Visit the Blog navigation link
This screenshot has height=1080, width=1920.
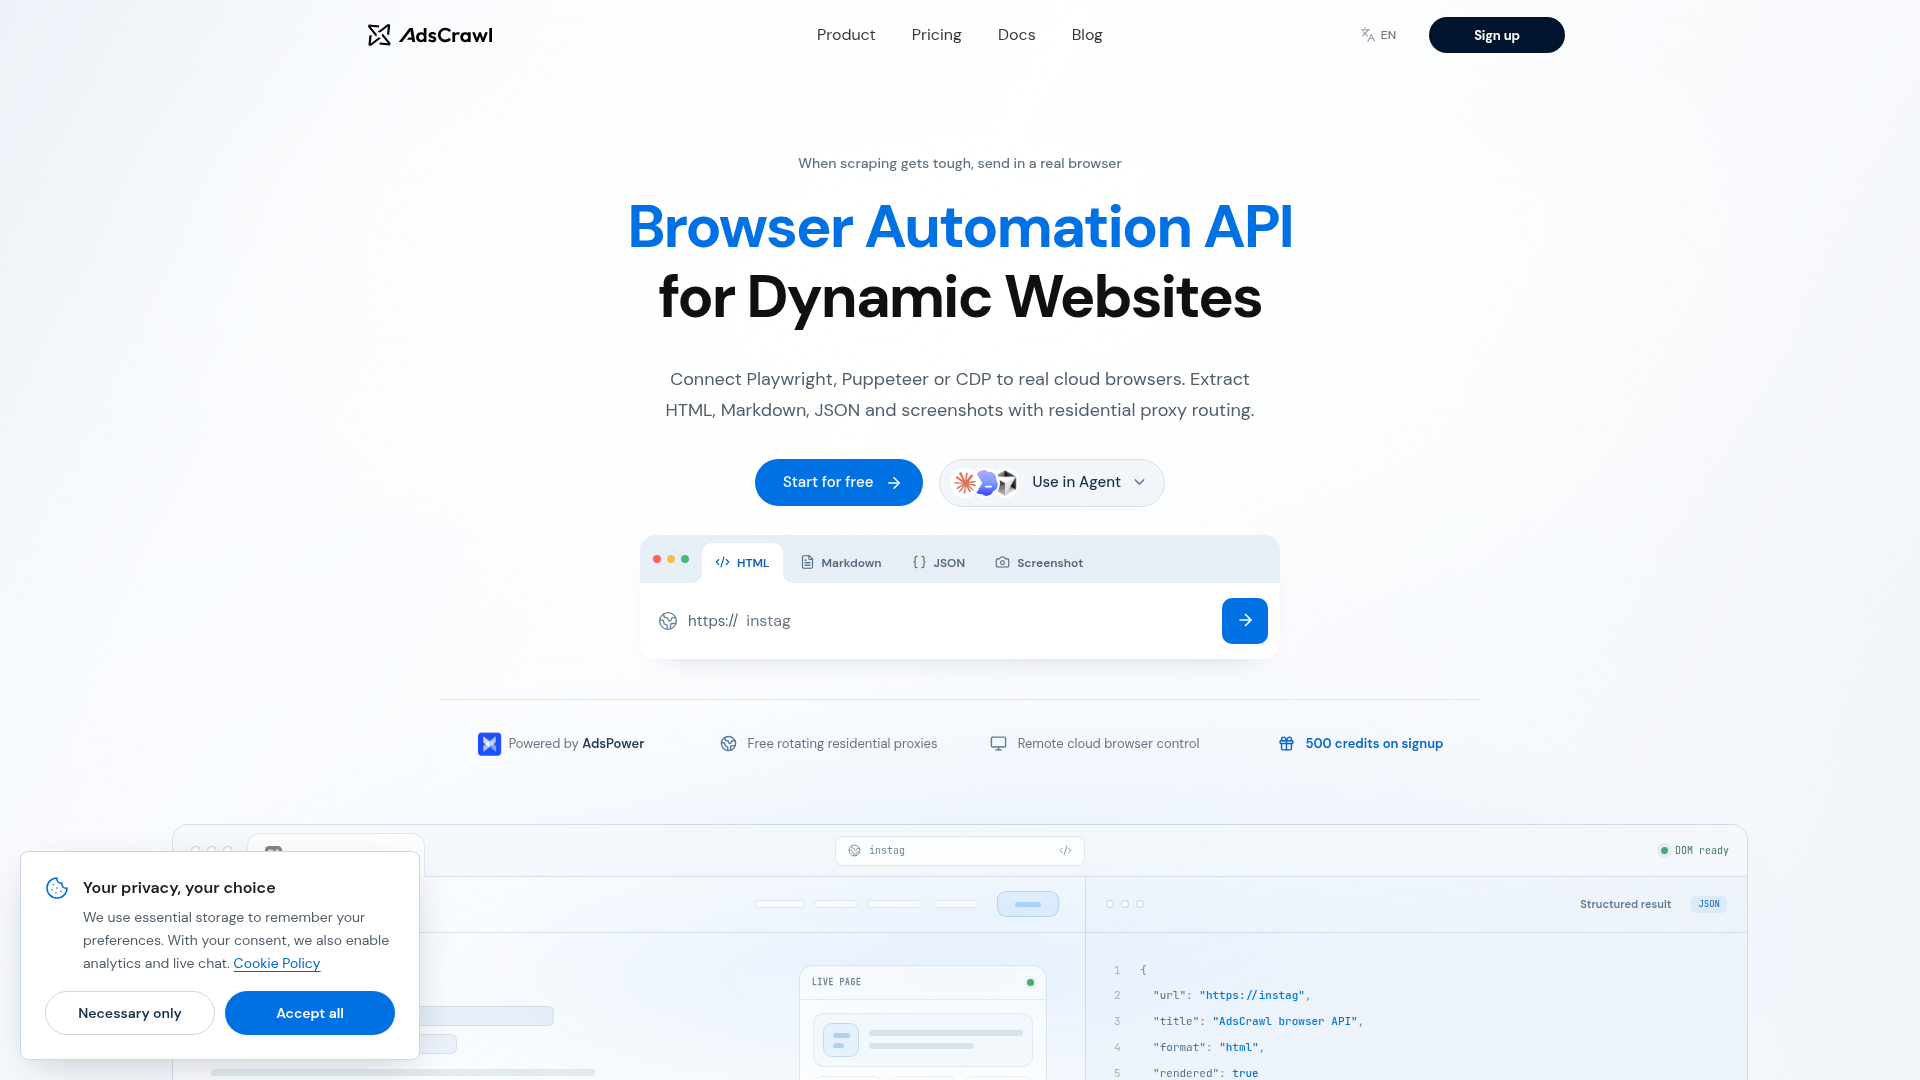tap(1087, 35)
